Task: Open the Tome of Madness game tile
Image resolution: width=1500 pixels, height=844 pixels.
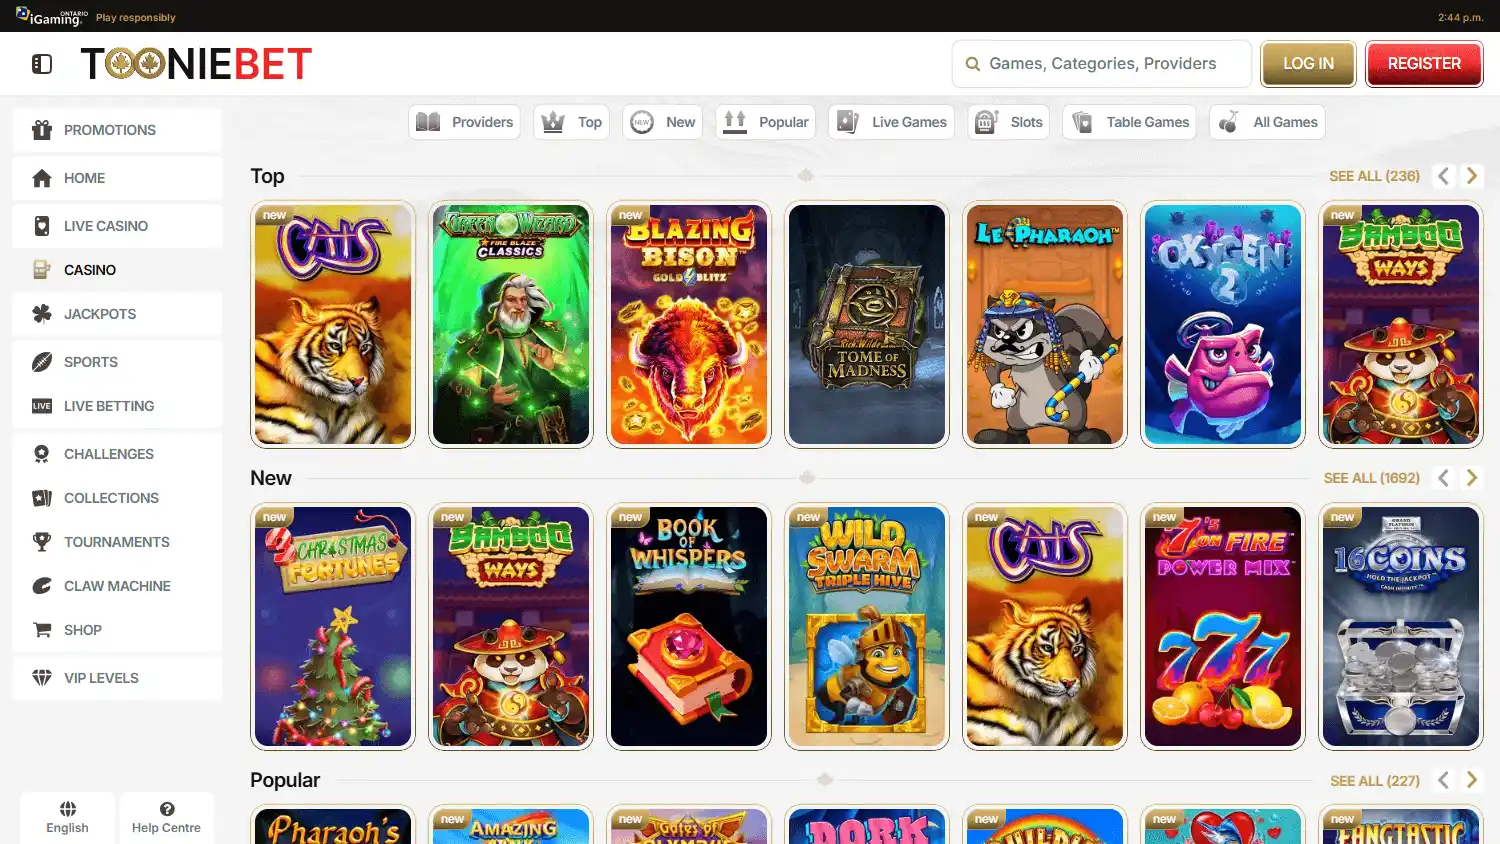Action: point(867,325)
